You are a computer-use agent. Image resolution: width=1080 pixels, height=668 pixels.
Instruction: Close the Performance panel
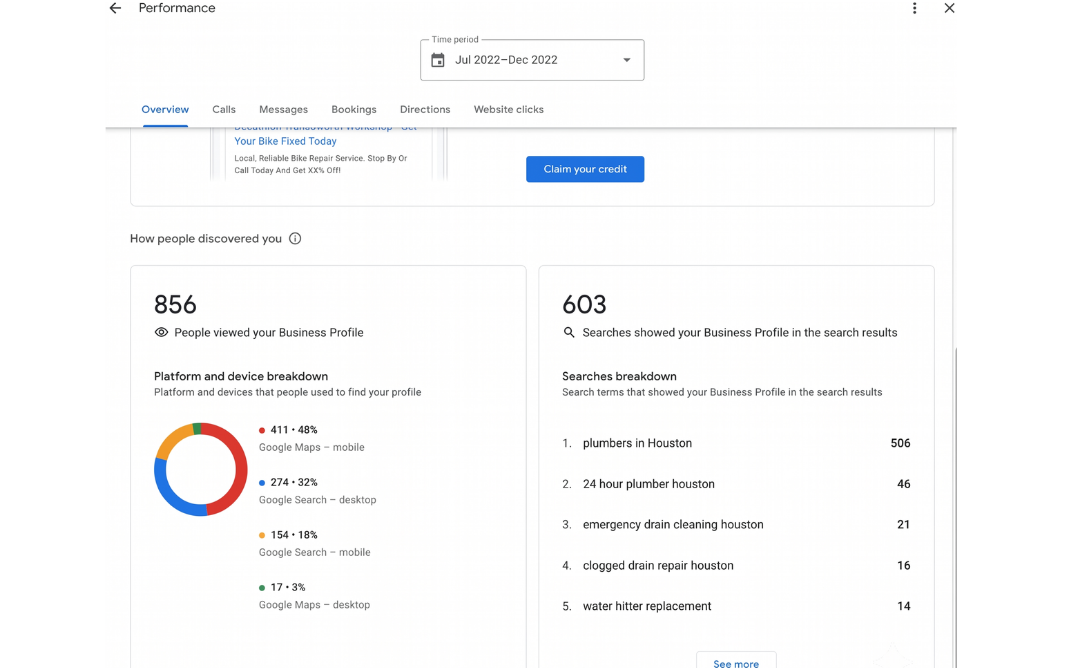(949, 8)
